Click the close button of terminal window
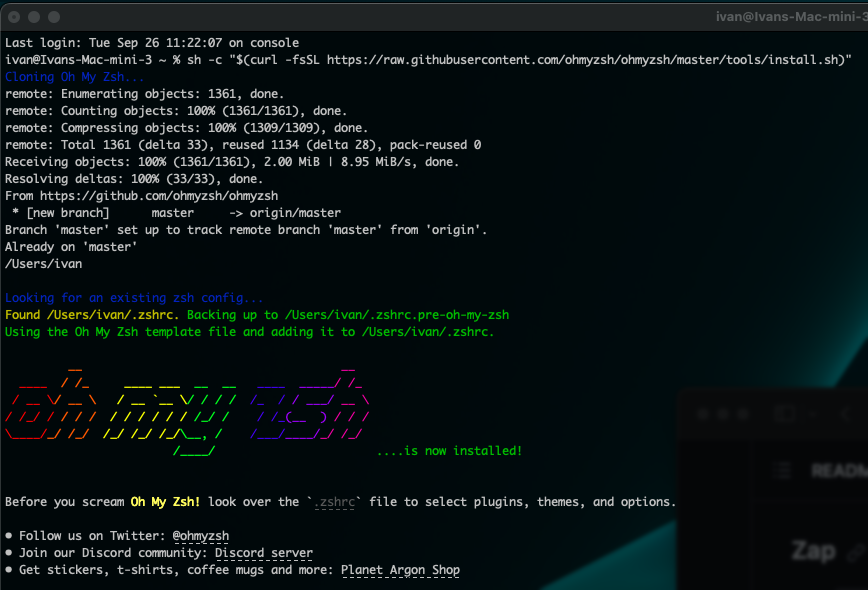868x590 pixels. [14, 17]
